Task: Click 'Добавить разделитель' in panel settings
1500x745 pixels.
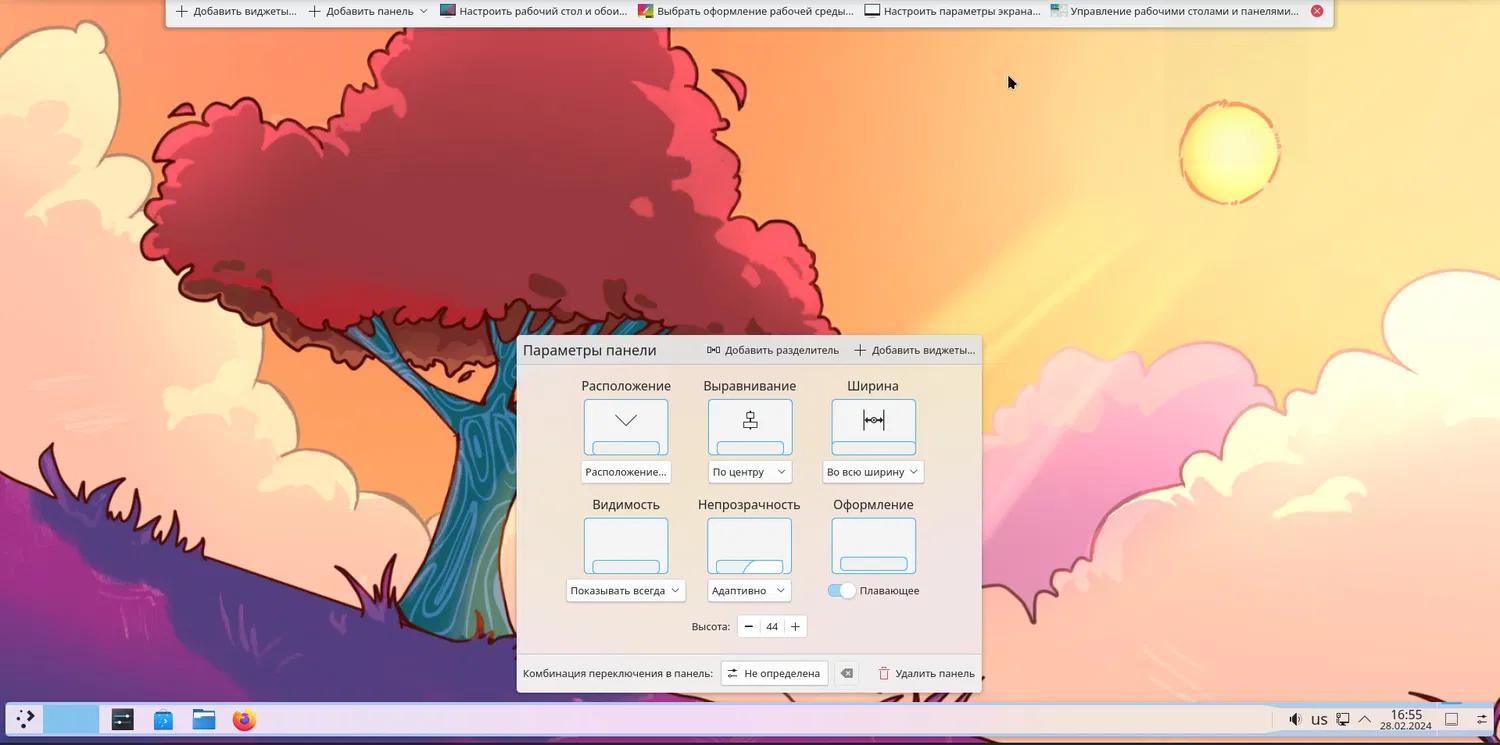Action: point(773,350)
